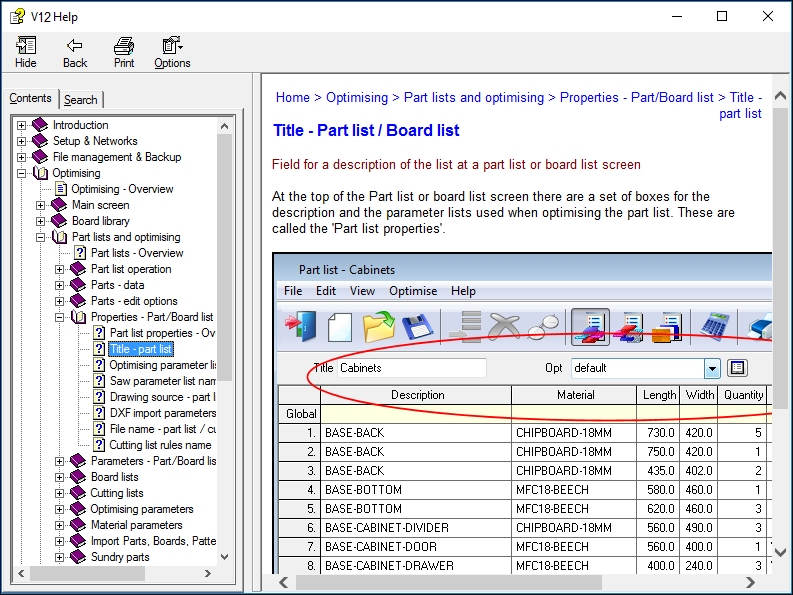Click the book icon next to Introduction
This screenshot has height=595, width=793.
39,124
